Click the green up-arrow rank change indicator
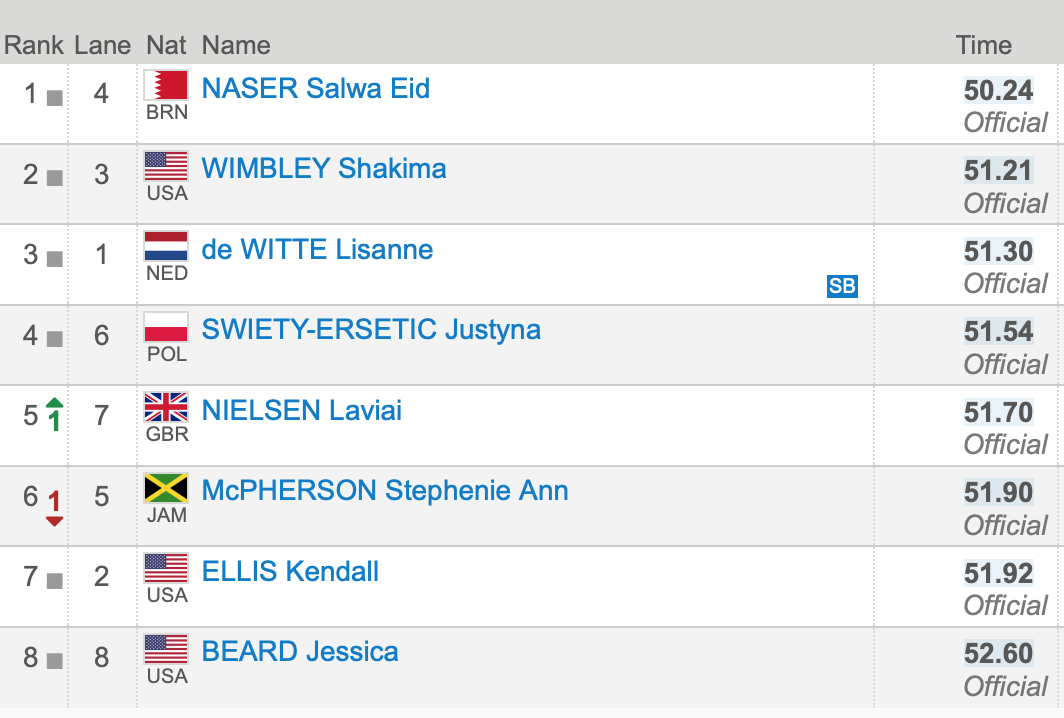 (54, 414)
